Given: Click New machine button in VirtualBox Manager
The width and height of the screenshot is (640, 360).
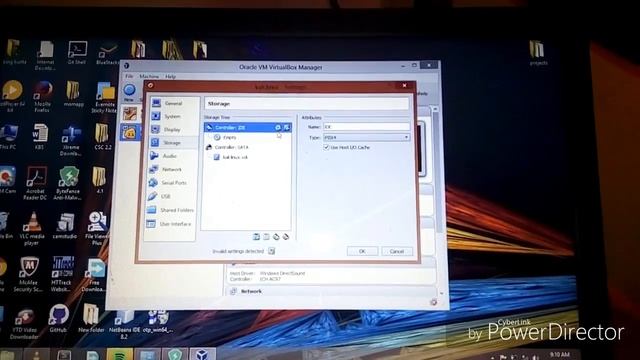Looking at the screenshot, I should [129, 92].
